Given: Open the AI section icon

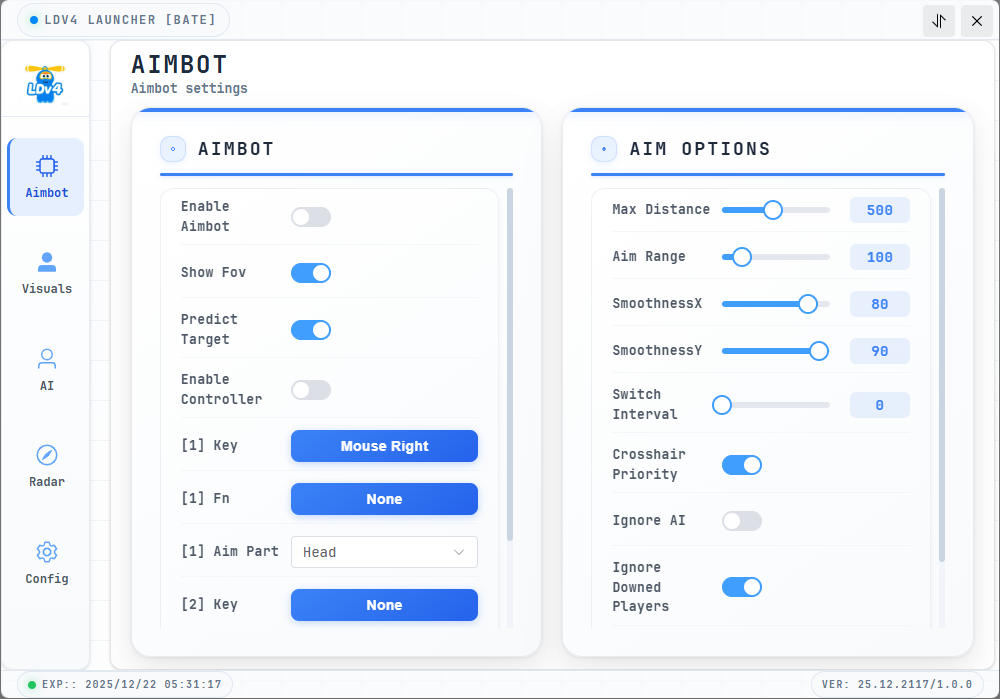Looking at the screenshot, I should point(46,358).
